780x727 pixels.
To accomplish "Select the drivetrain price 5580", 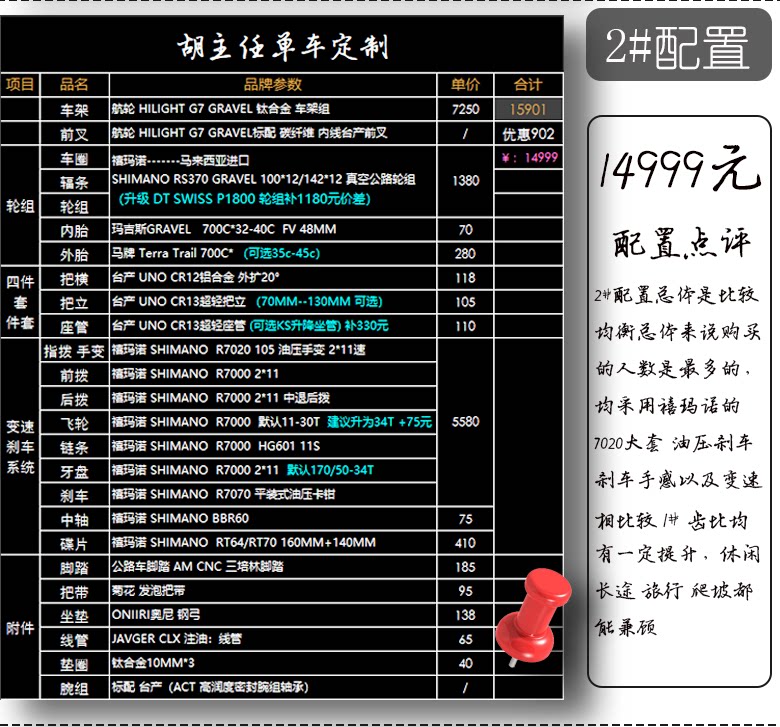I will click(x=465, y=421).
